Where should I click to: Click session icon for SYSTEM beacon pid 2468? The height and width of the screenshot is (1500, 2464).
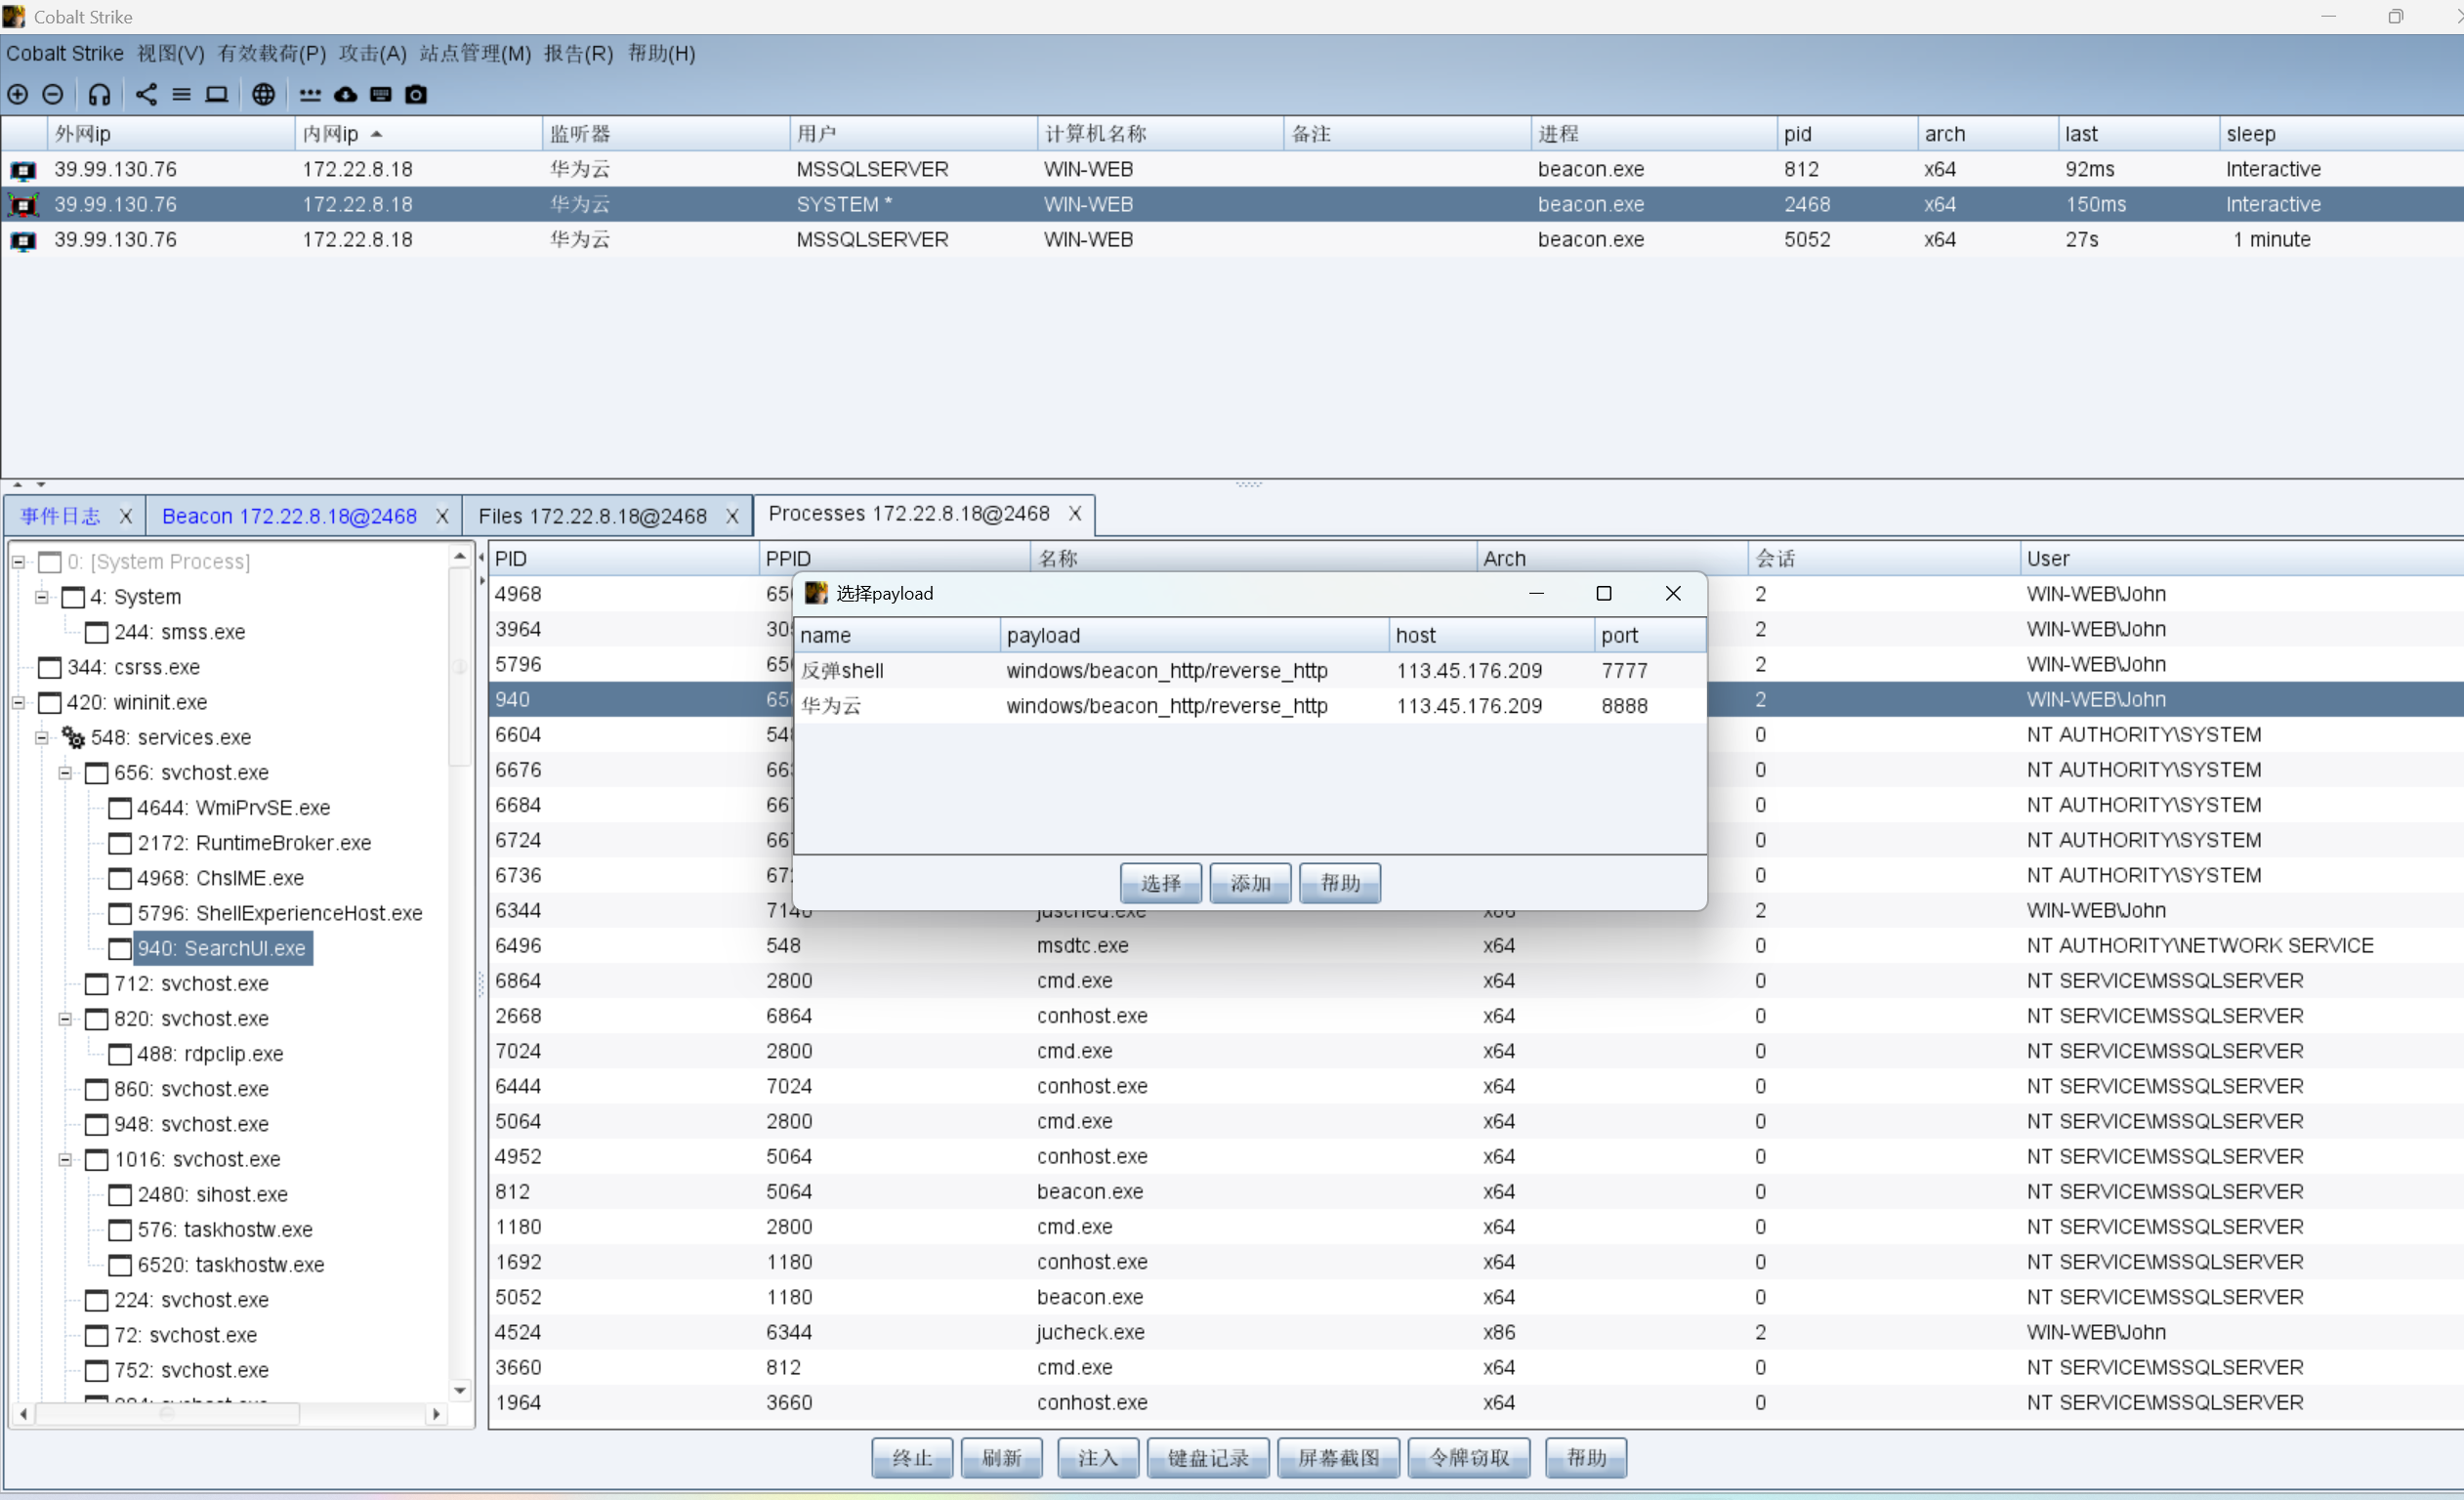23,205
